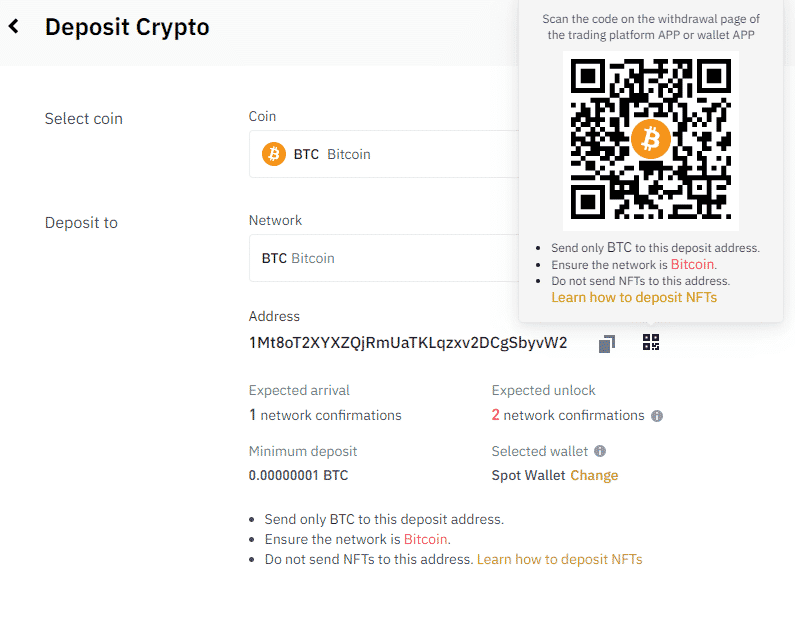Image resolution: width=795 pixels, height=617 pixels.
Task: Click info icon beside Expected unlock confirmations
Action: 657,416
